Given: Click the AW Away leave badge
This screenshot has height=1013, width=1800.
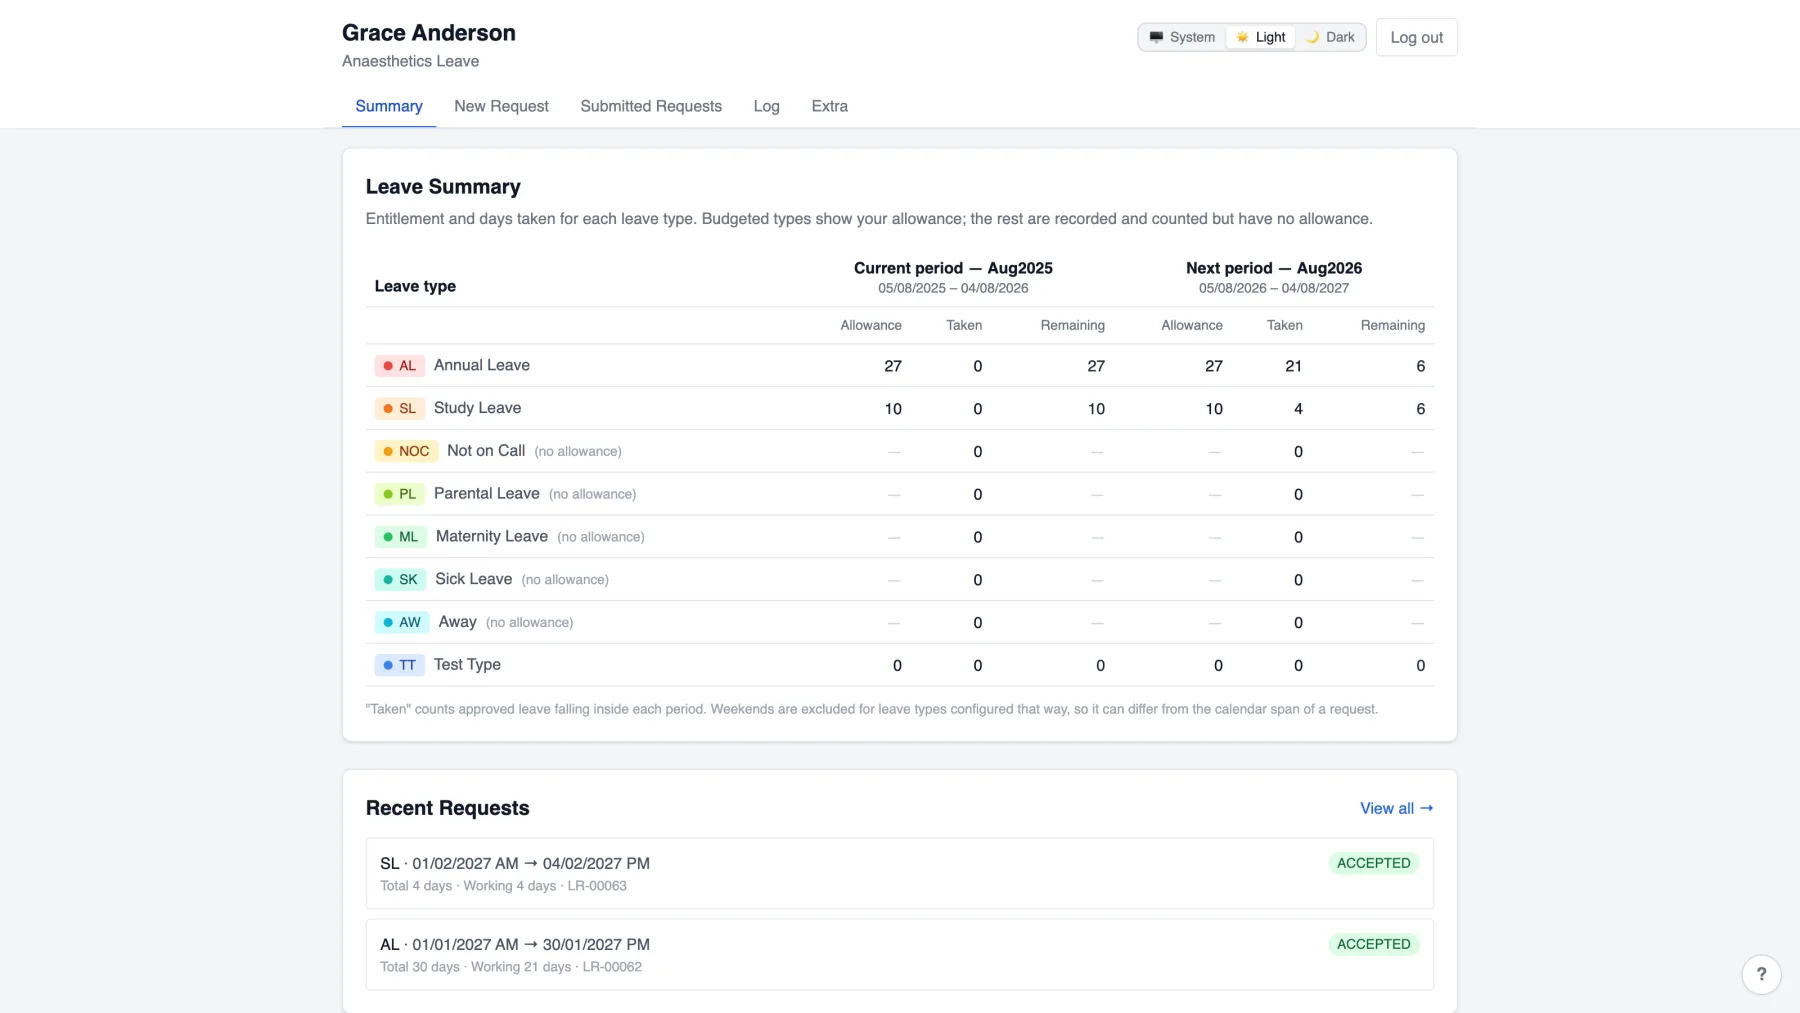Looking at the screenshot, I should [x=402, y=622].
